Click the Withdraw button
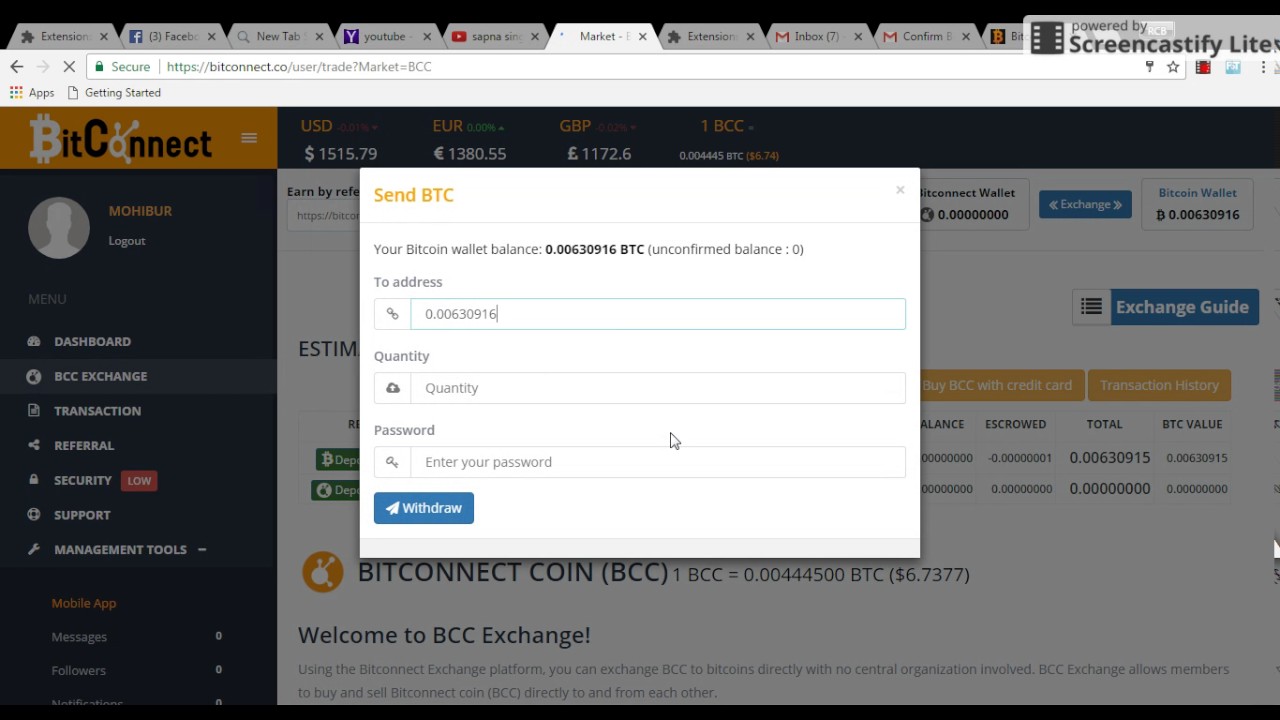Screen dimensions: 1280x720 pos(424,508)
